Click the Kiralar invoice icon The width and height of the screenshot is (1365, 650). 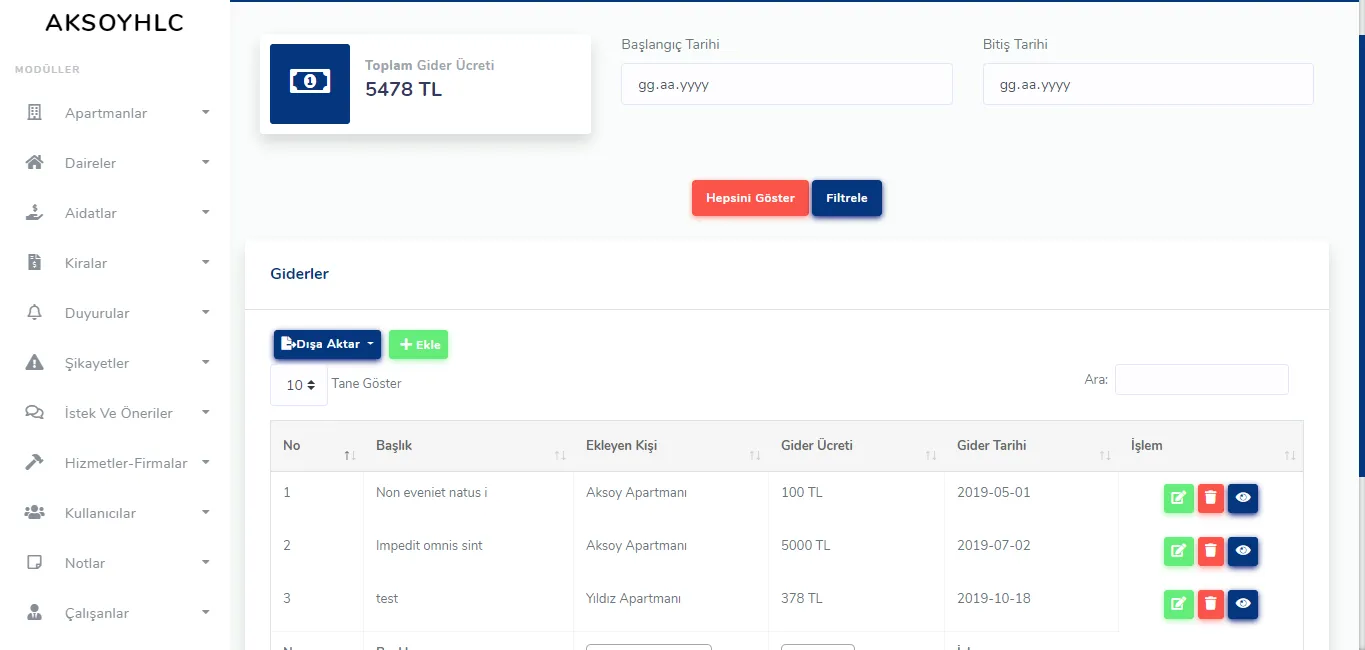[x=35, y=262]
